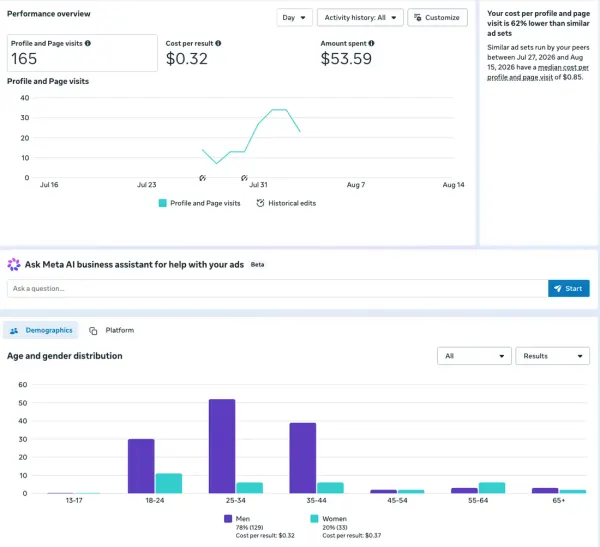600x547 pixels.
Task: Focus the Ask a question input field
Action: tap(277, 289)
